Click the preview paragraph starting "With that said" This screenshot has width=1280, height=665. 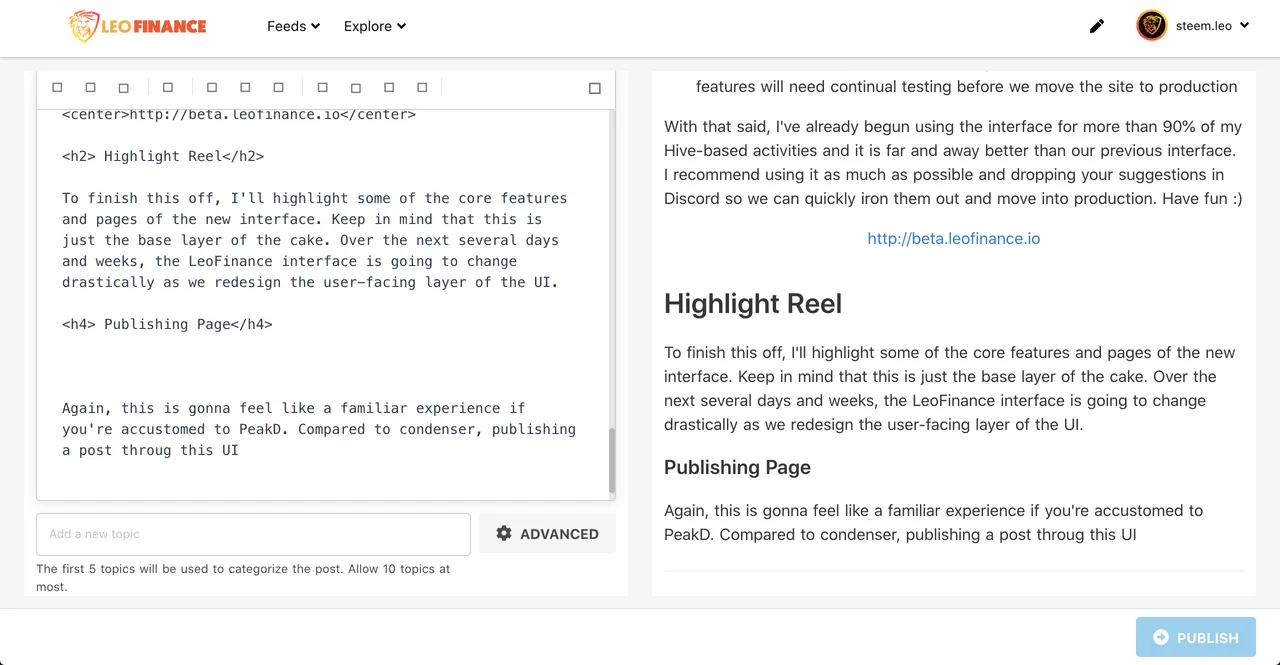click(x=953, y=162)
